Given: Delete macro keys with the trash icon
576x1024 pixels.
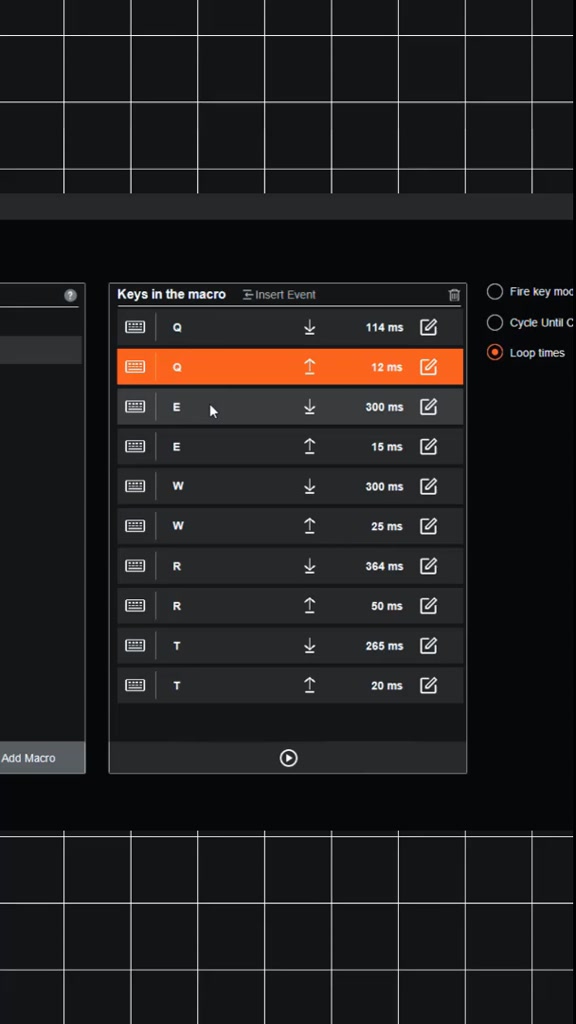Looking at the screenshot, I should pyautogui.click(x=455, y=295).
